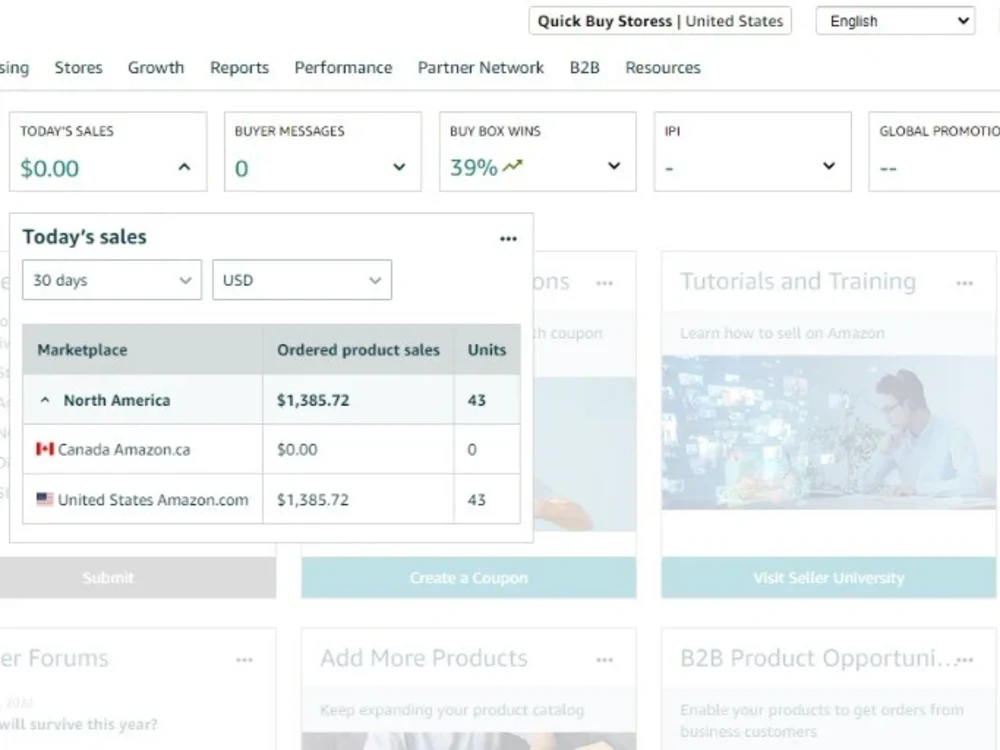Viewport: 1000px width, 750px height.
Task: Click the Buyer Messages count 0
Action: pos(241,168)
